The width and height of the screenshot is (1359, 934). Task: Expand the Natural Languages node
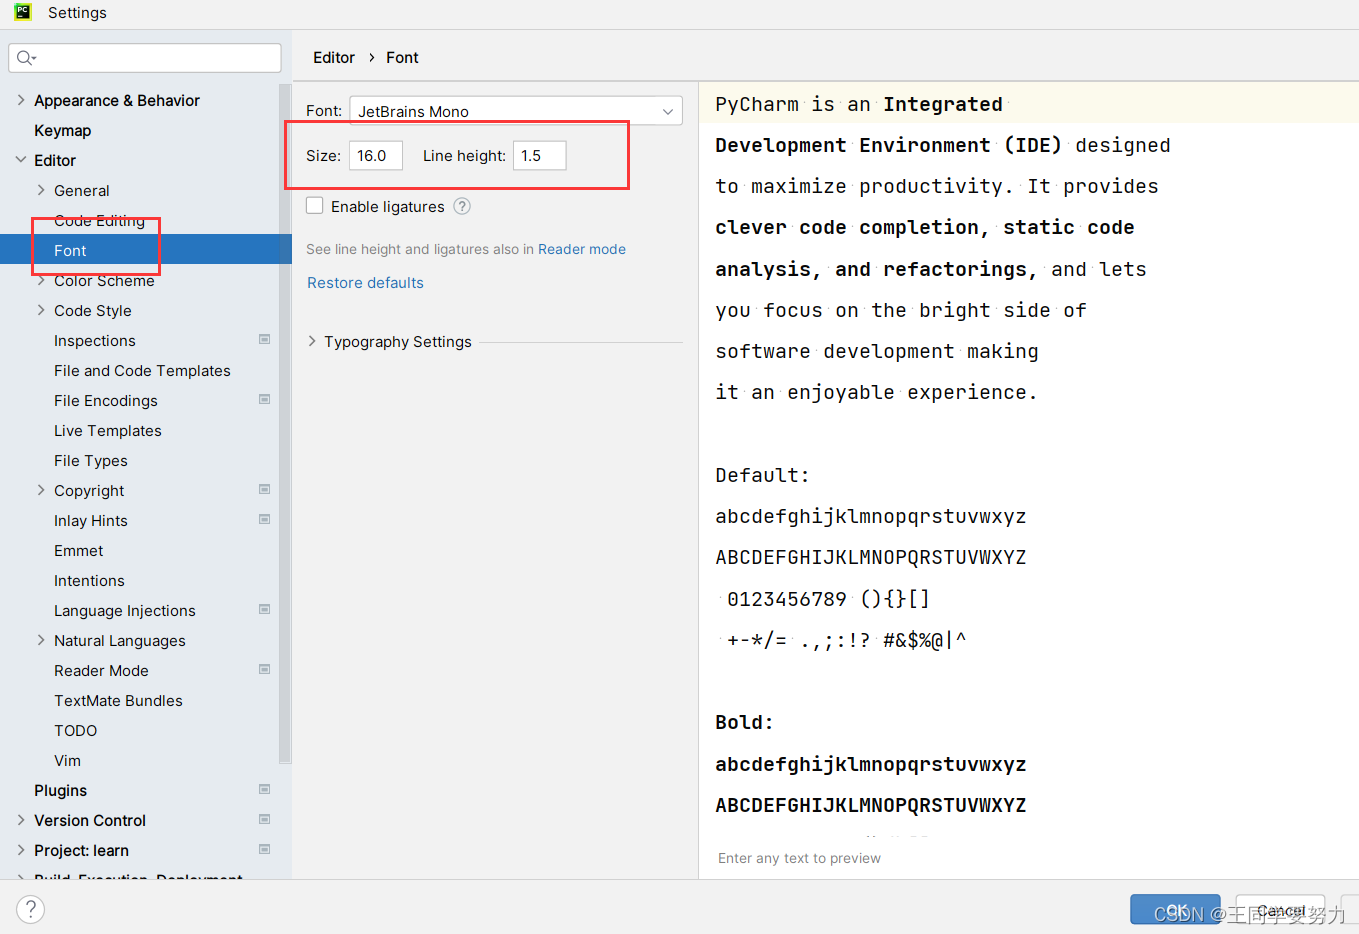click(x=41, y=640)
